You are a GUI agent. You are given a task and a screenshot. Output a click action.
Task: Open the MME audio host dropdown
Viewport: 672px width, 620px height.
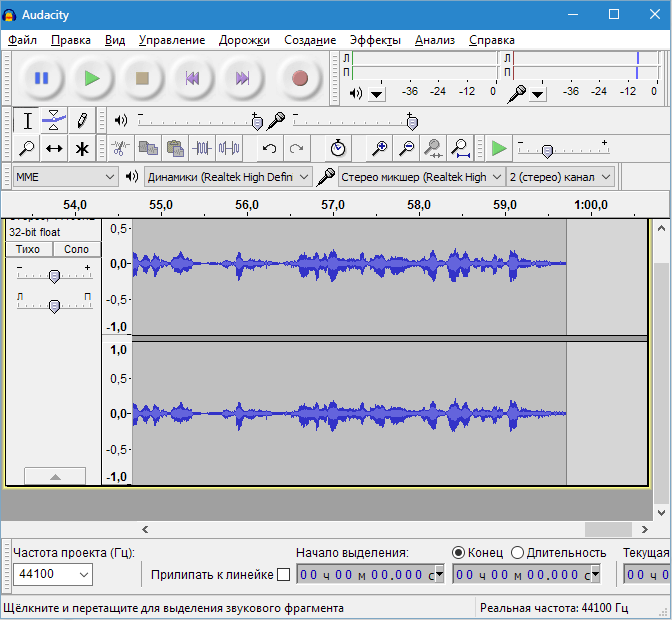click(65, 177)
